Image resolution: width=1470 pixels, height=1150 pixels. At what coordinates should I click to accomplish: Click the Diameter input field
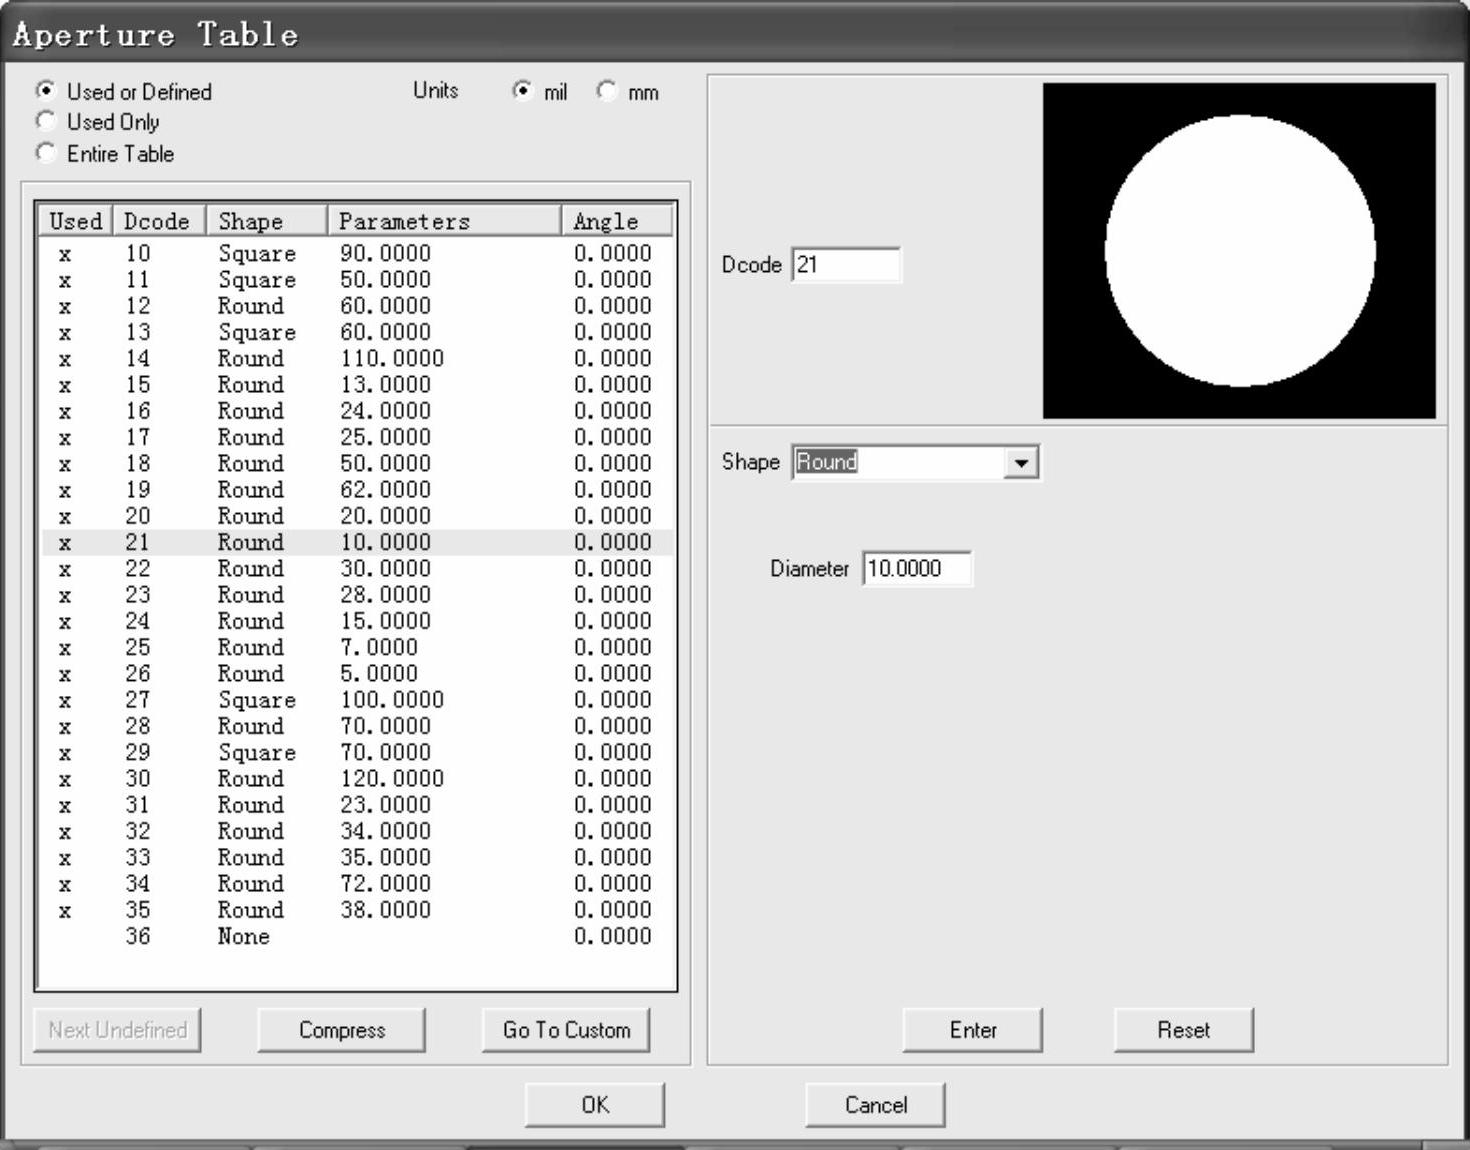tap(917, 569)
